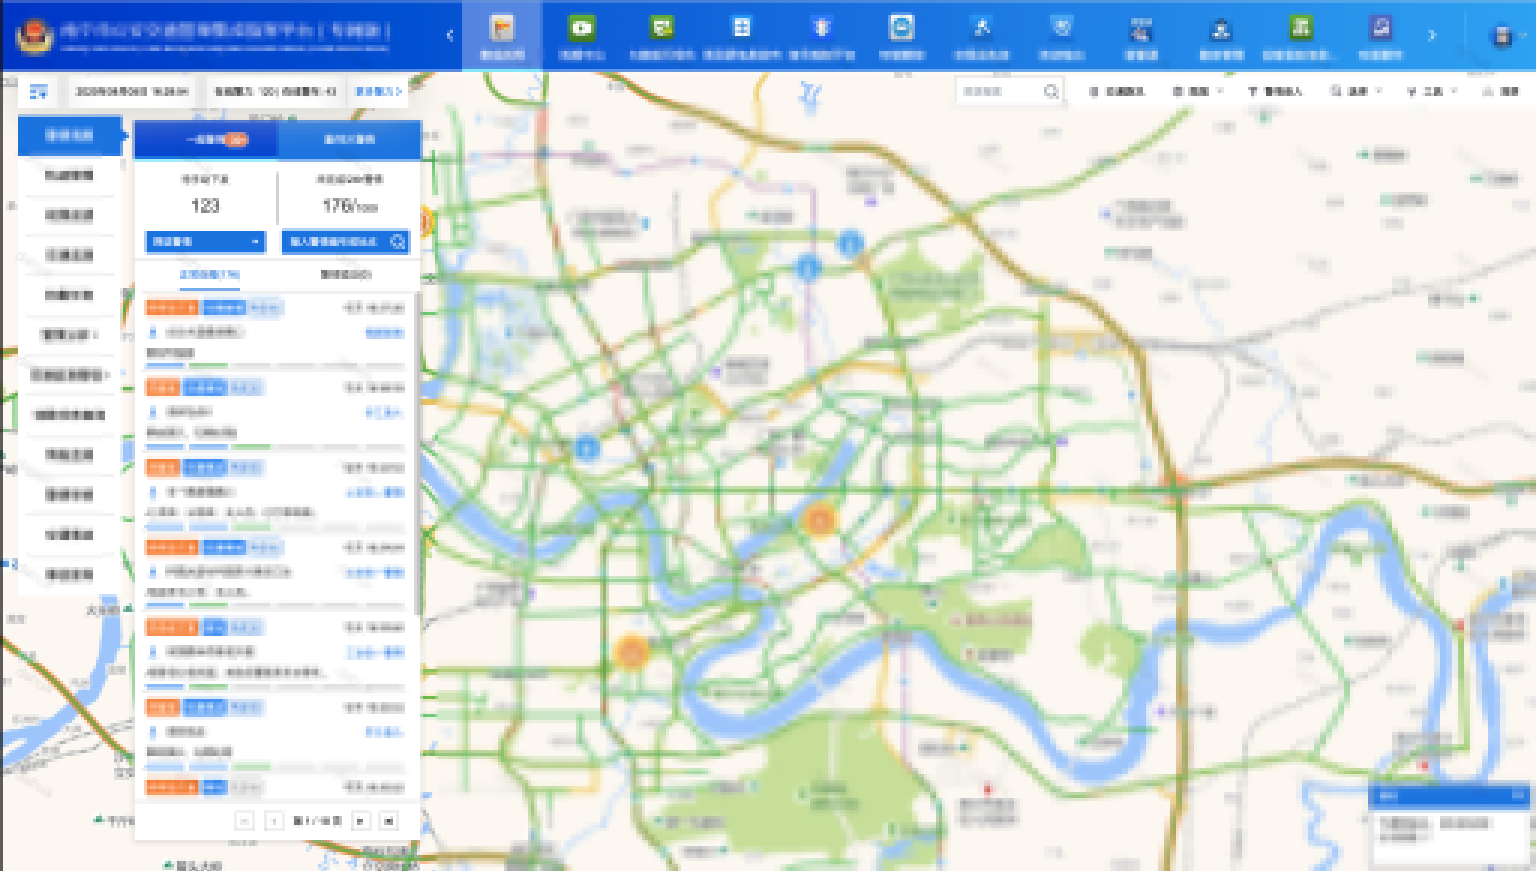1536x871 pixels.
Task: Select the first alert tab with the orange badge
Action: (207, 140)
